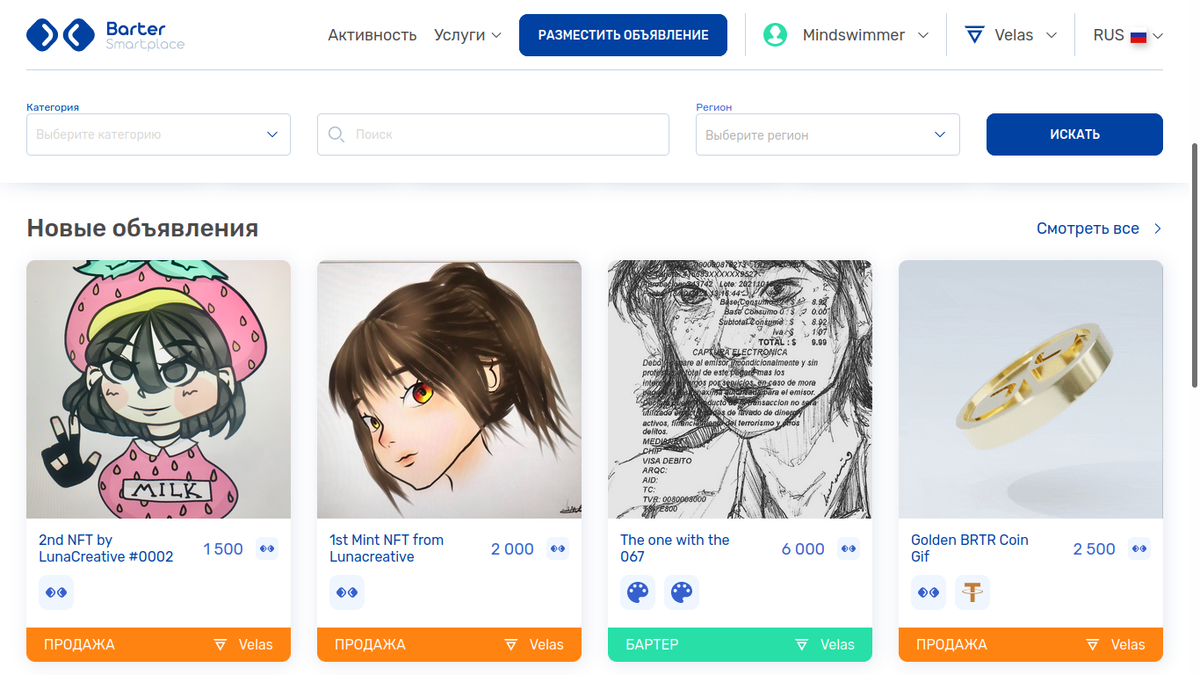Screen dimensions: 1200x675
Task: Click the Поиск search input field
Action: coord(493,134)
